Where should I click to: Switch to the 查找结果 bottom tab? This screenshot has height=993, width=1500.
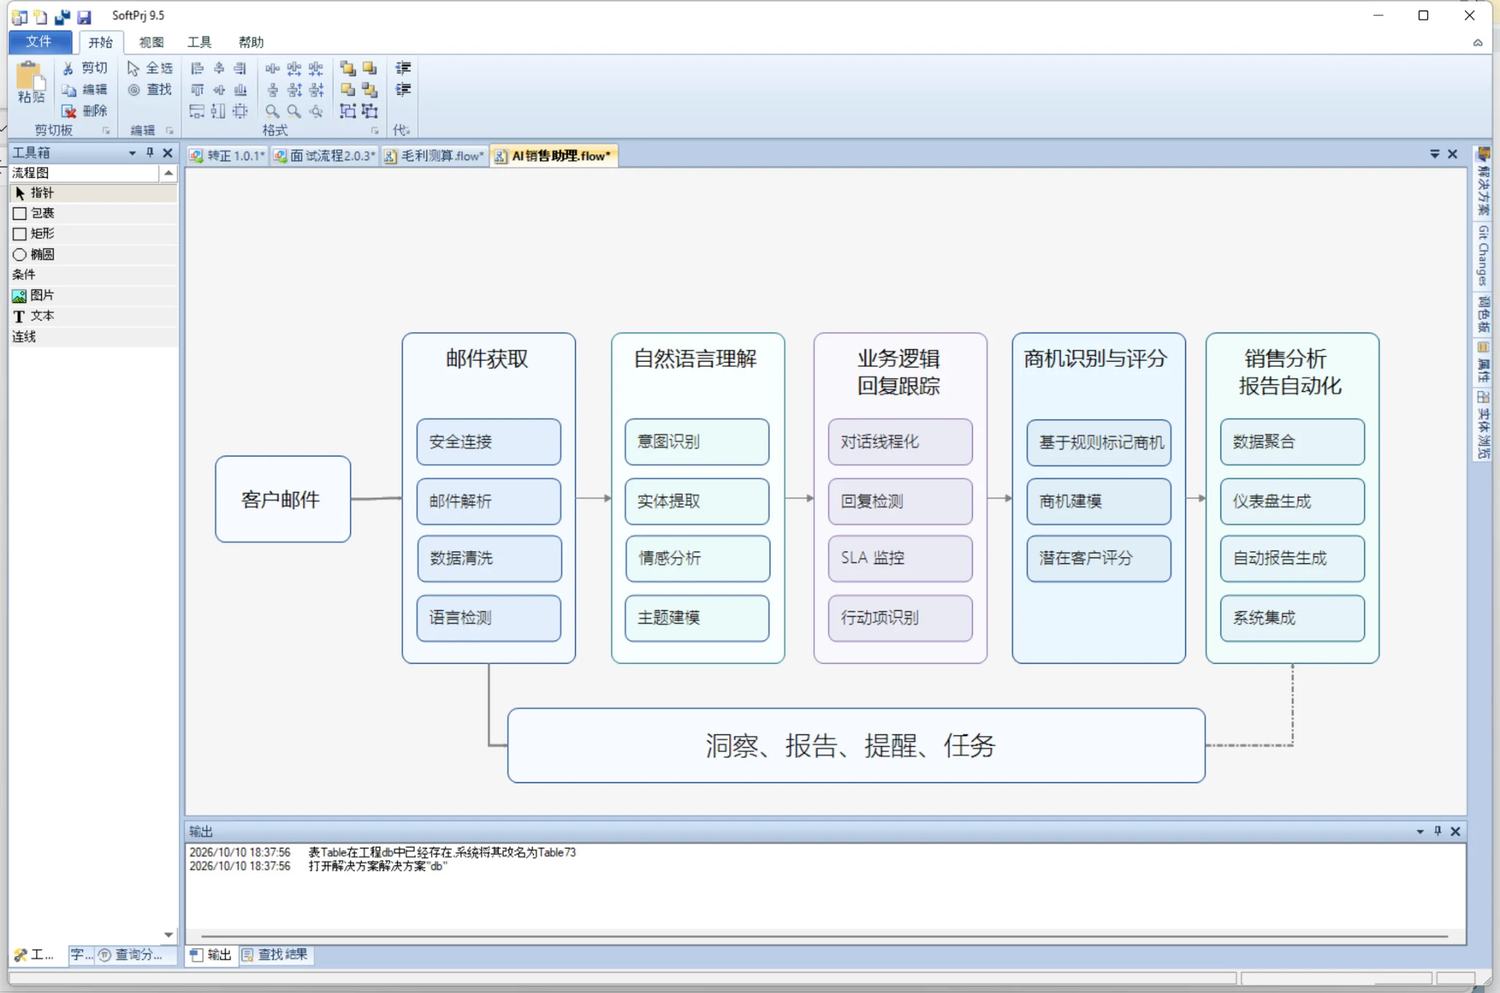pos(274,955)
